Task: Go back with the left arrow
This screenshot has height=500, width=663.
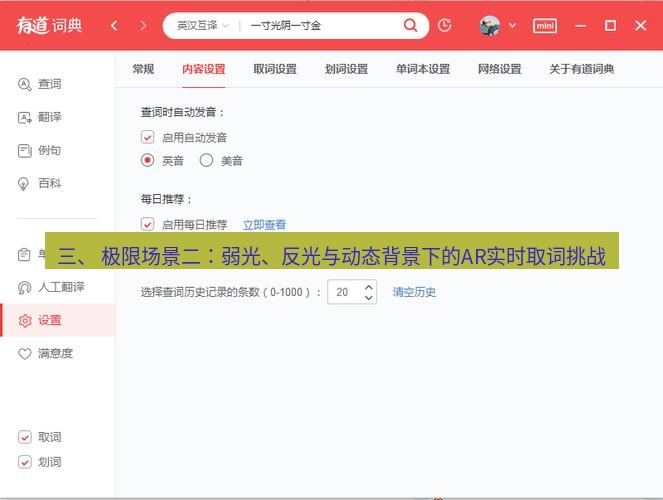Action: pos(114,26)
